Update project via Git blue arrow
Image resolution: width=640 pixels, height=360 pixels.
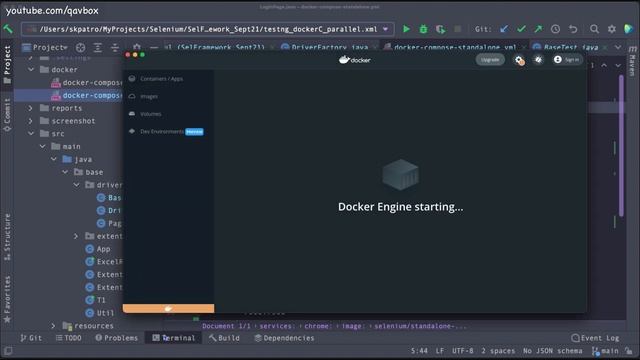click(x=504, y=29)
